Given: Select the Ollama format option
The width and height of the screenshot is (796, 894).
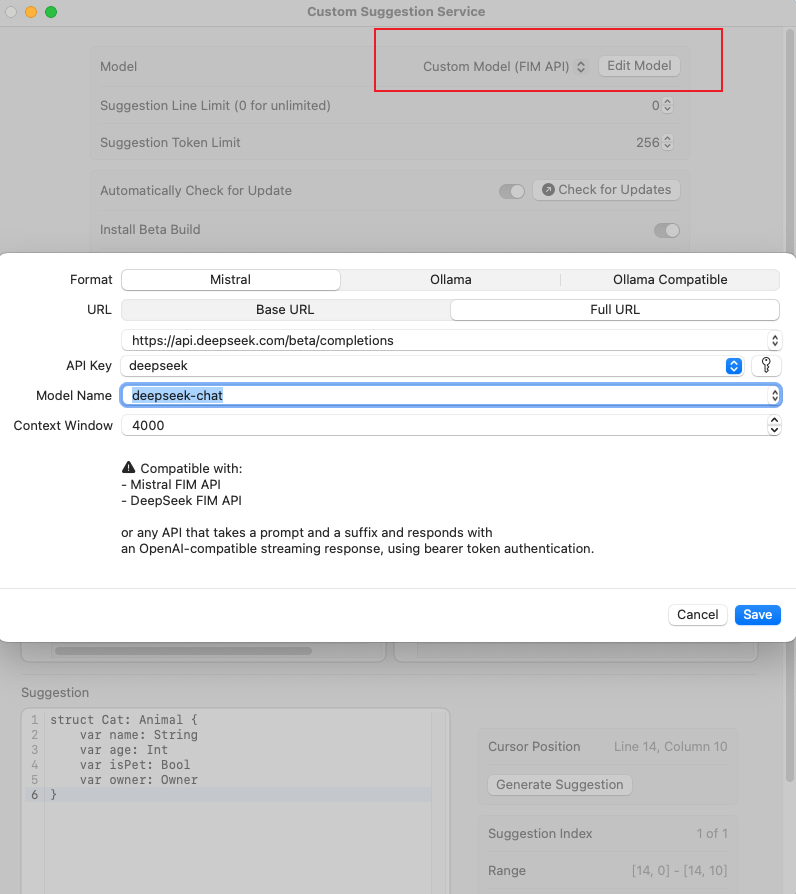Looking at the screenshot, I should click(450, 280).
